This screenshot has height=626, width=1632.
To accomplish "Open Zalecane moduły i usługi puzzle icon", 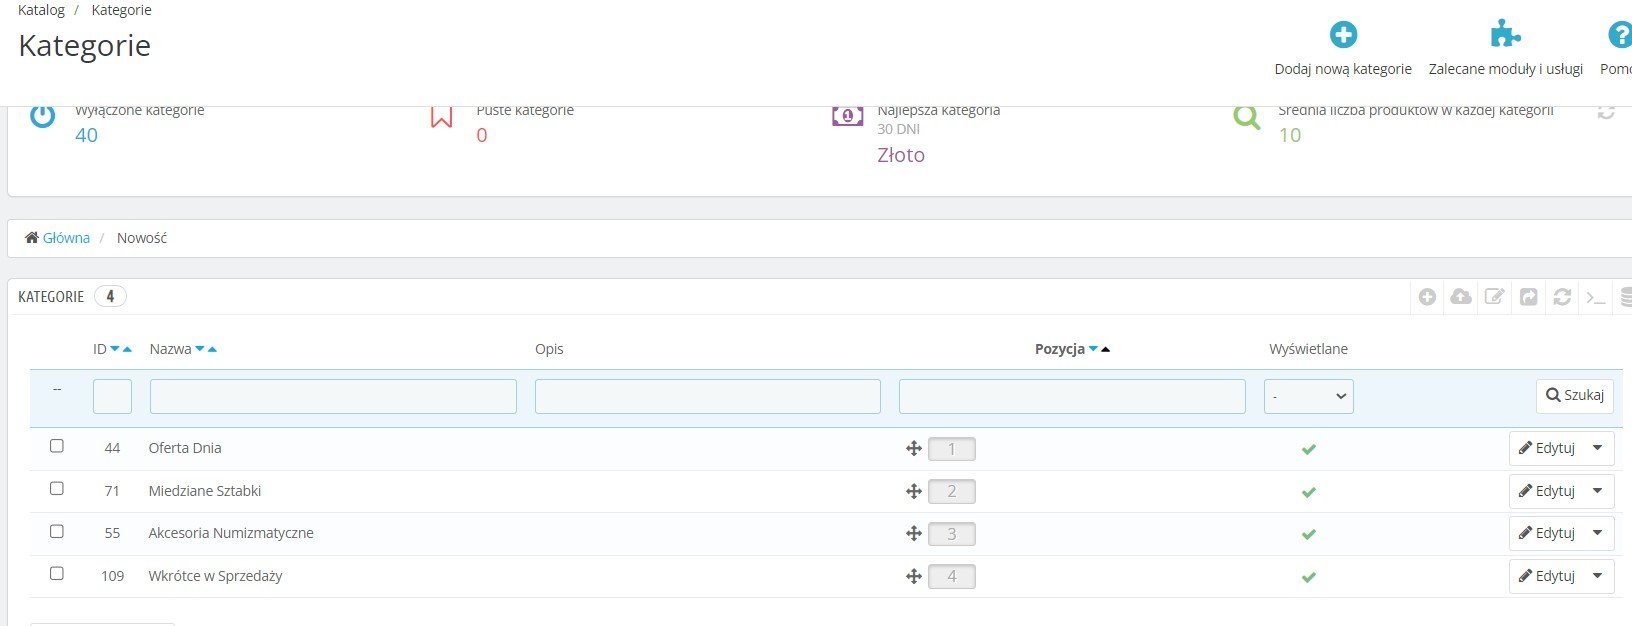I will (1505, 35).
